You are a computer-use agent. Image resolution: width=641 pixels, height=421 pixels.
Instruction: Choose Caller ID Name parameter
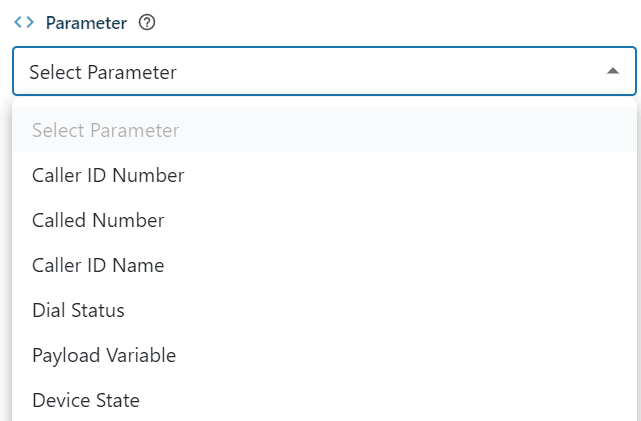pyautogui.click(x=98, y=265)
